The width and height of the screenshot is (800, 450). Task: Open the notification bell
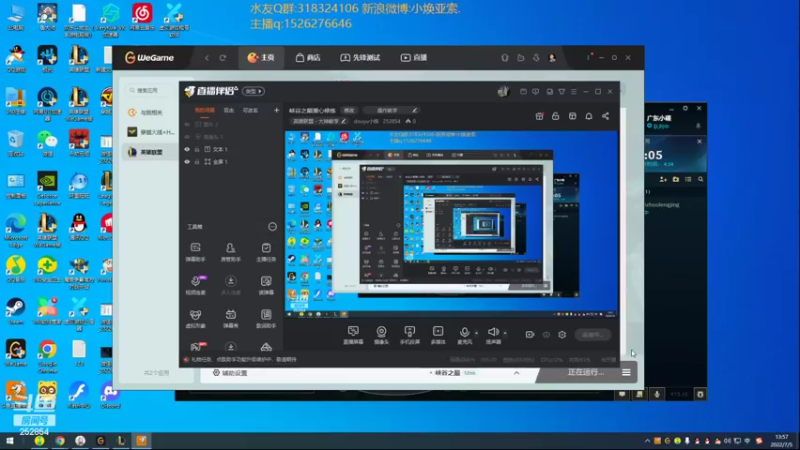pos(589,116)
